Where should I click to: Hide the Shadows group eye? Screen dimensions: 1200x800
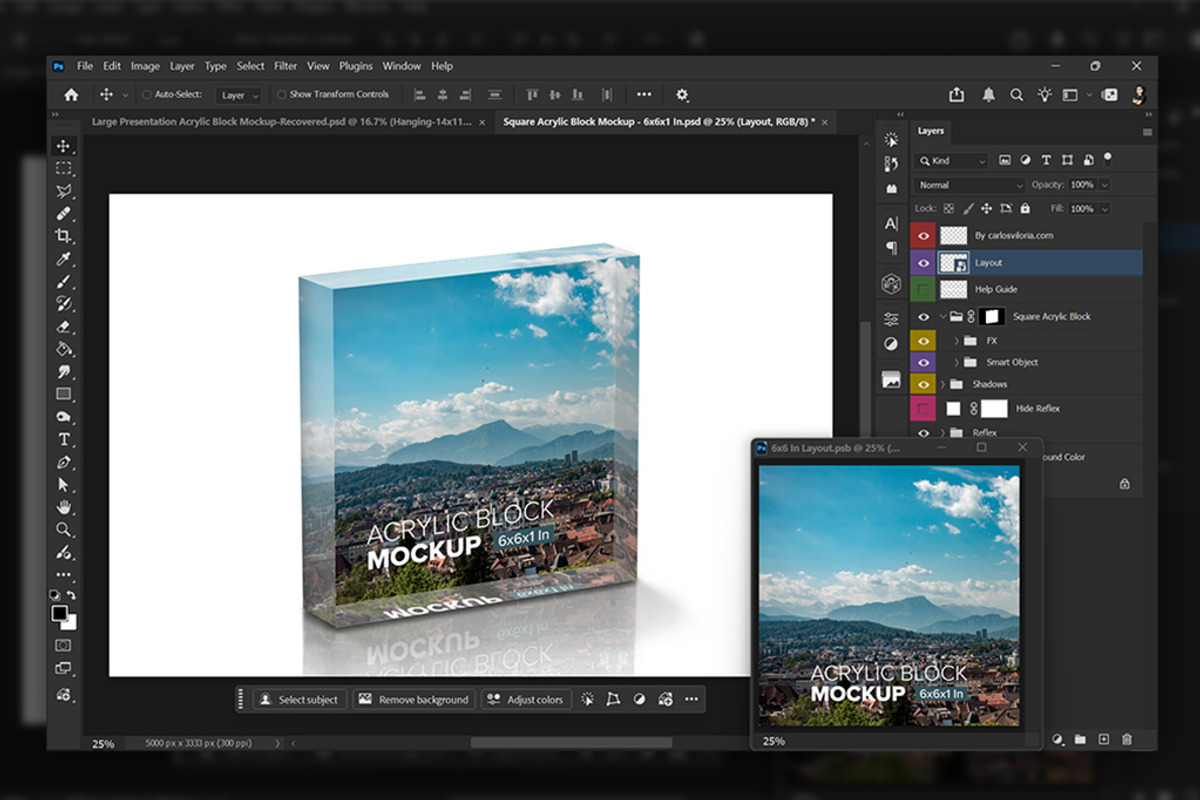(x=923, y=385)
